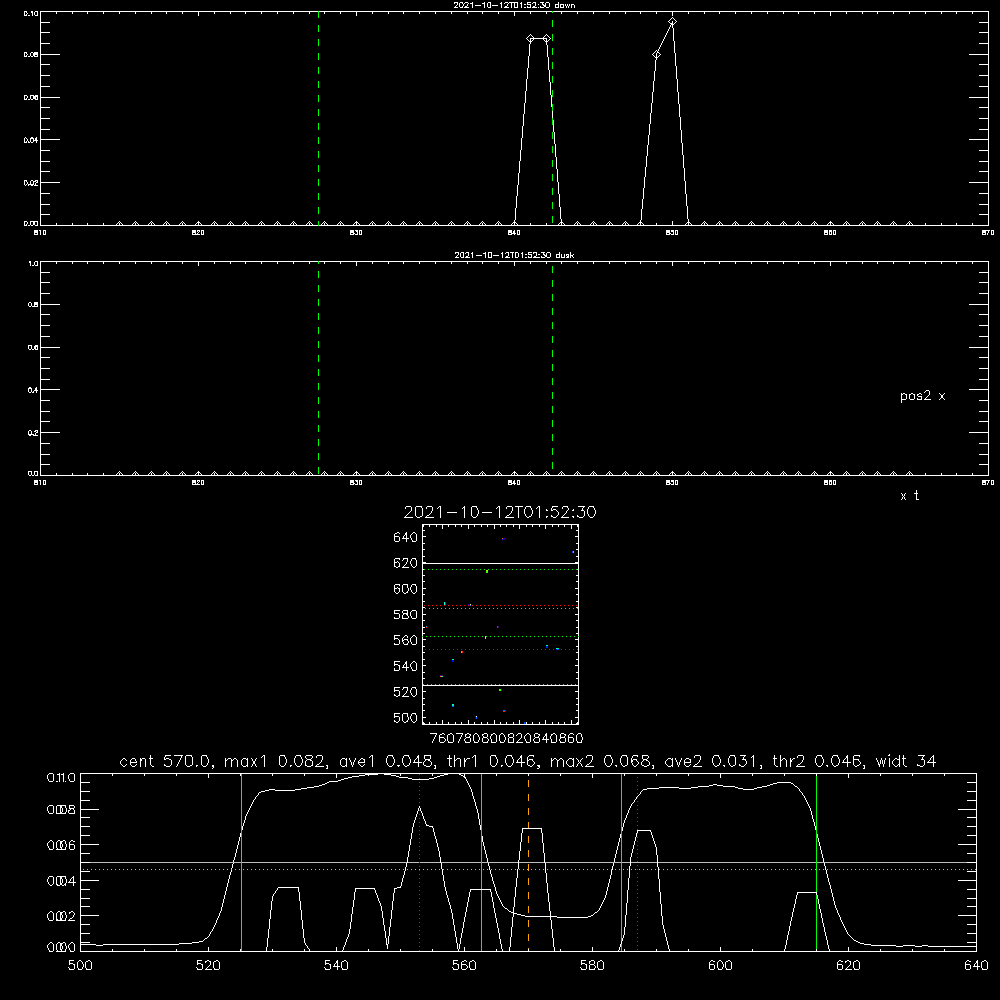Screen dimensions: 1000x1000
Task: Click 'thr2 0.046' in the bottom plot title
Action: [817, 761]
